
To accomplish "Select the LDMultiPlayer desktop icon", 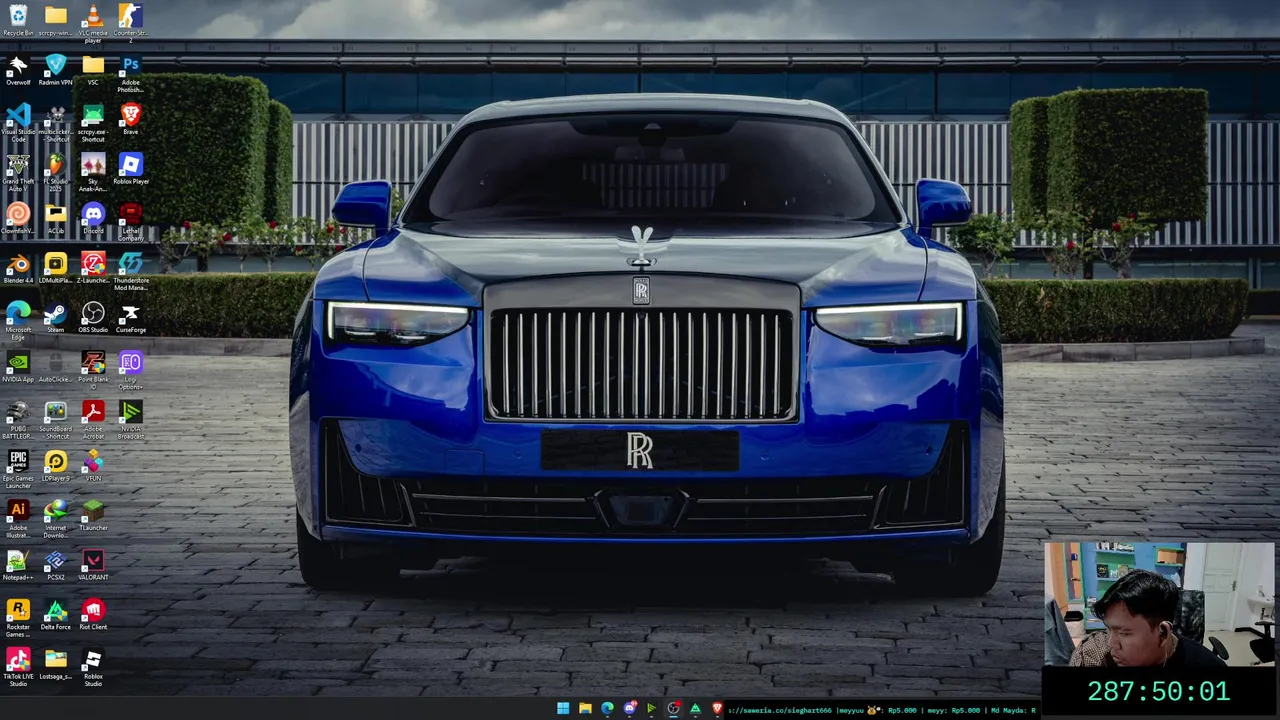I will [x=55, y=268].
